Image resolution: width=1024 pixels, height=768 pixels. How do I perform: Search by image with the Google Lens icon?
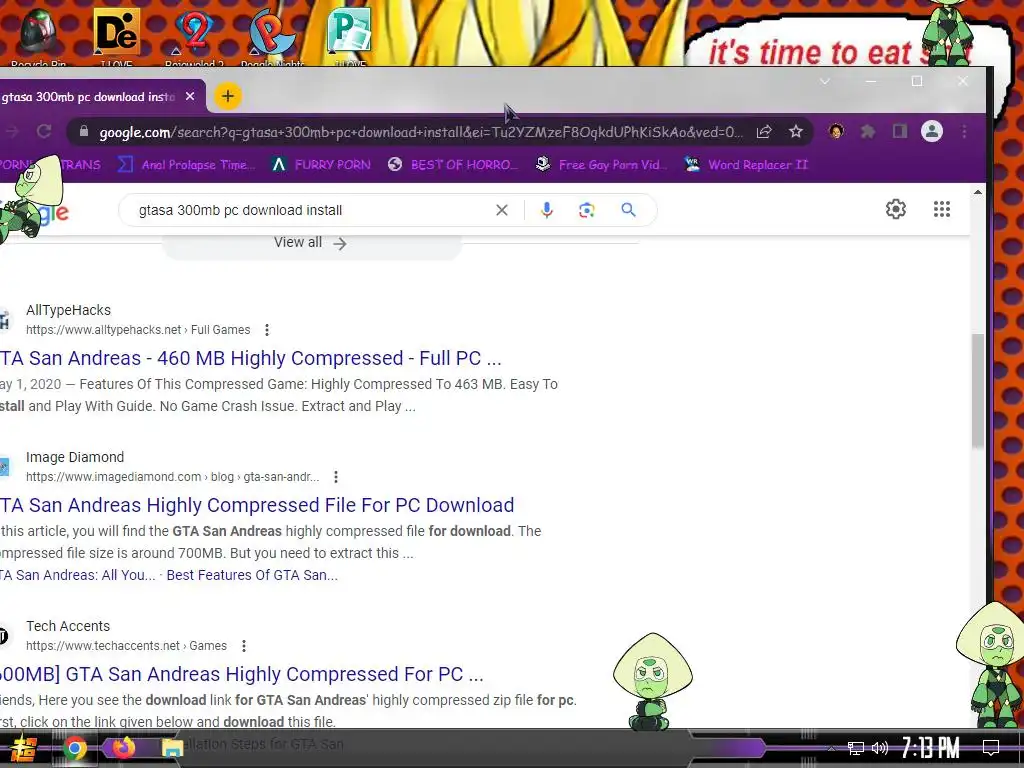(x=586, y=210)
